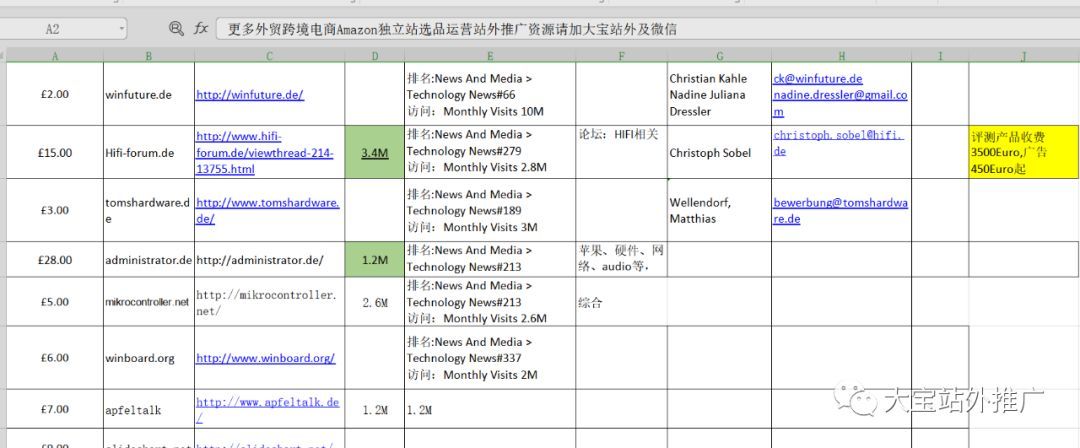The height and width of the screenshot is (448, 1080).
Task: Select column J header
Action: 1024,56
